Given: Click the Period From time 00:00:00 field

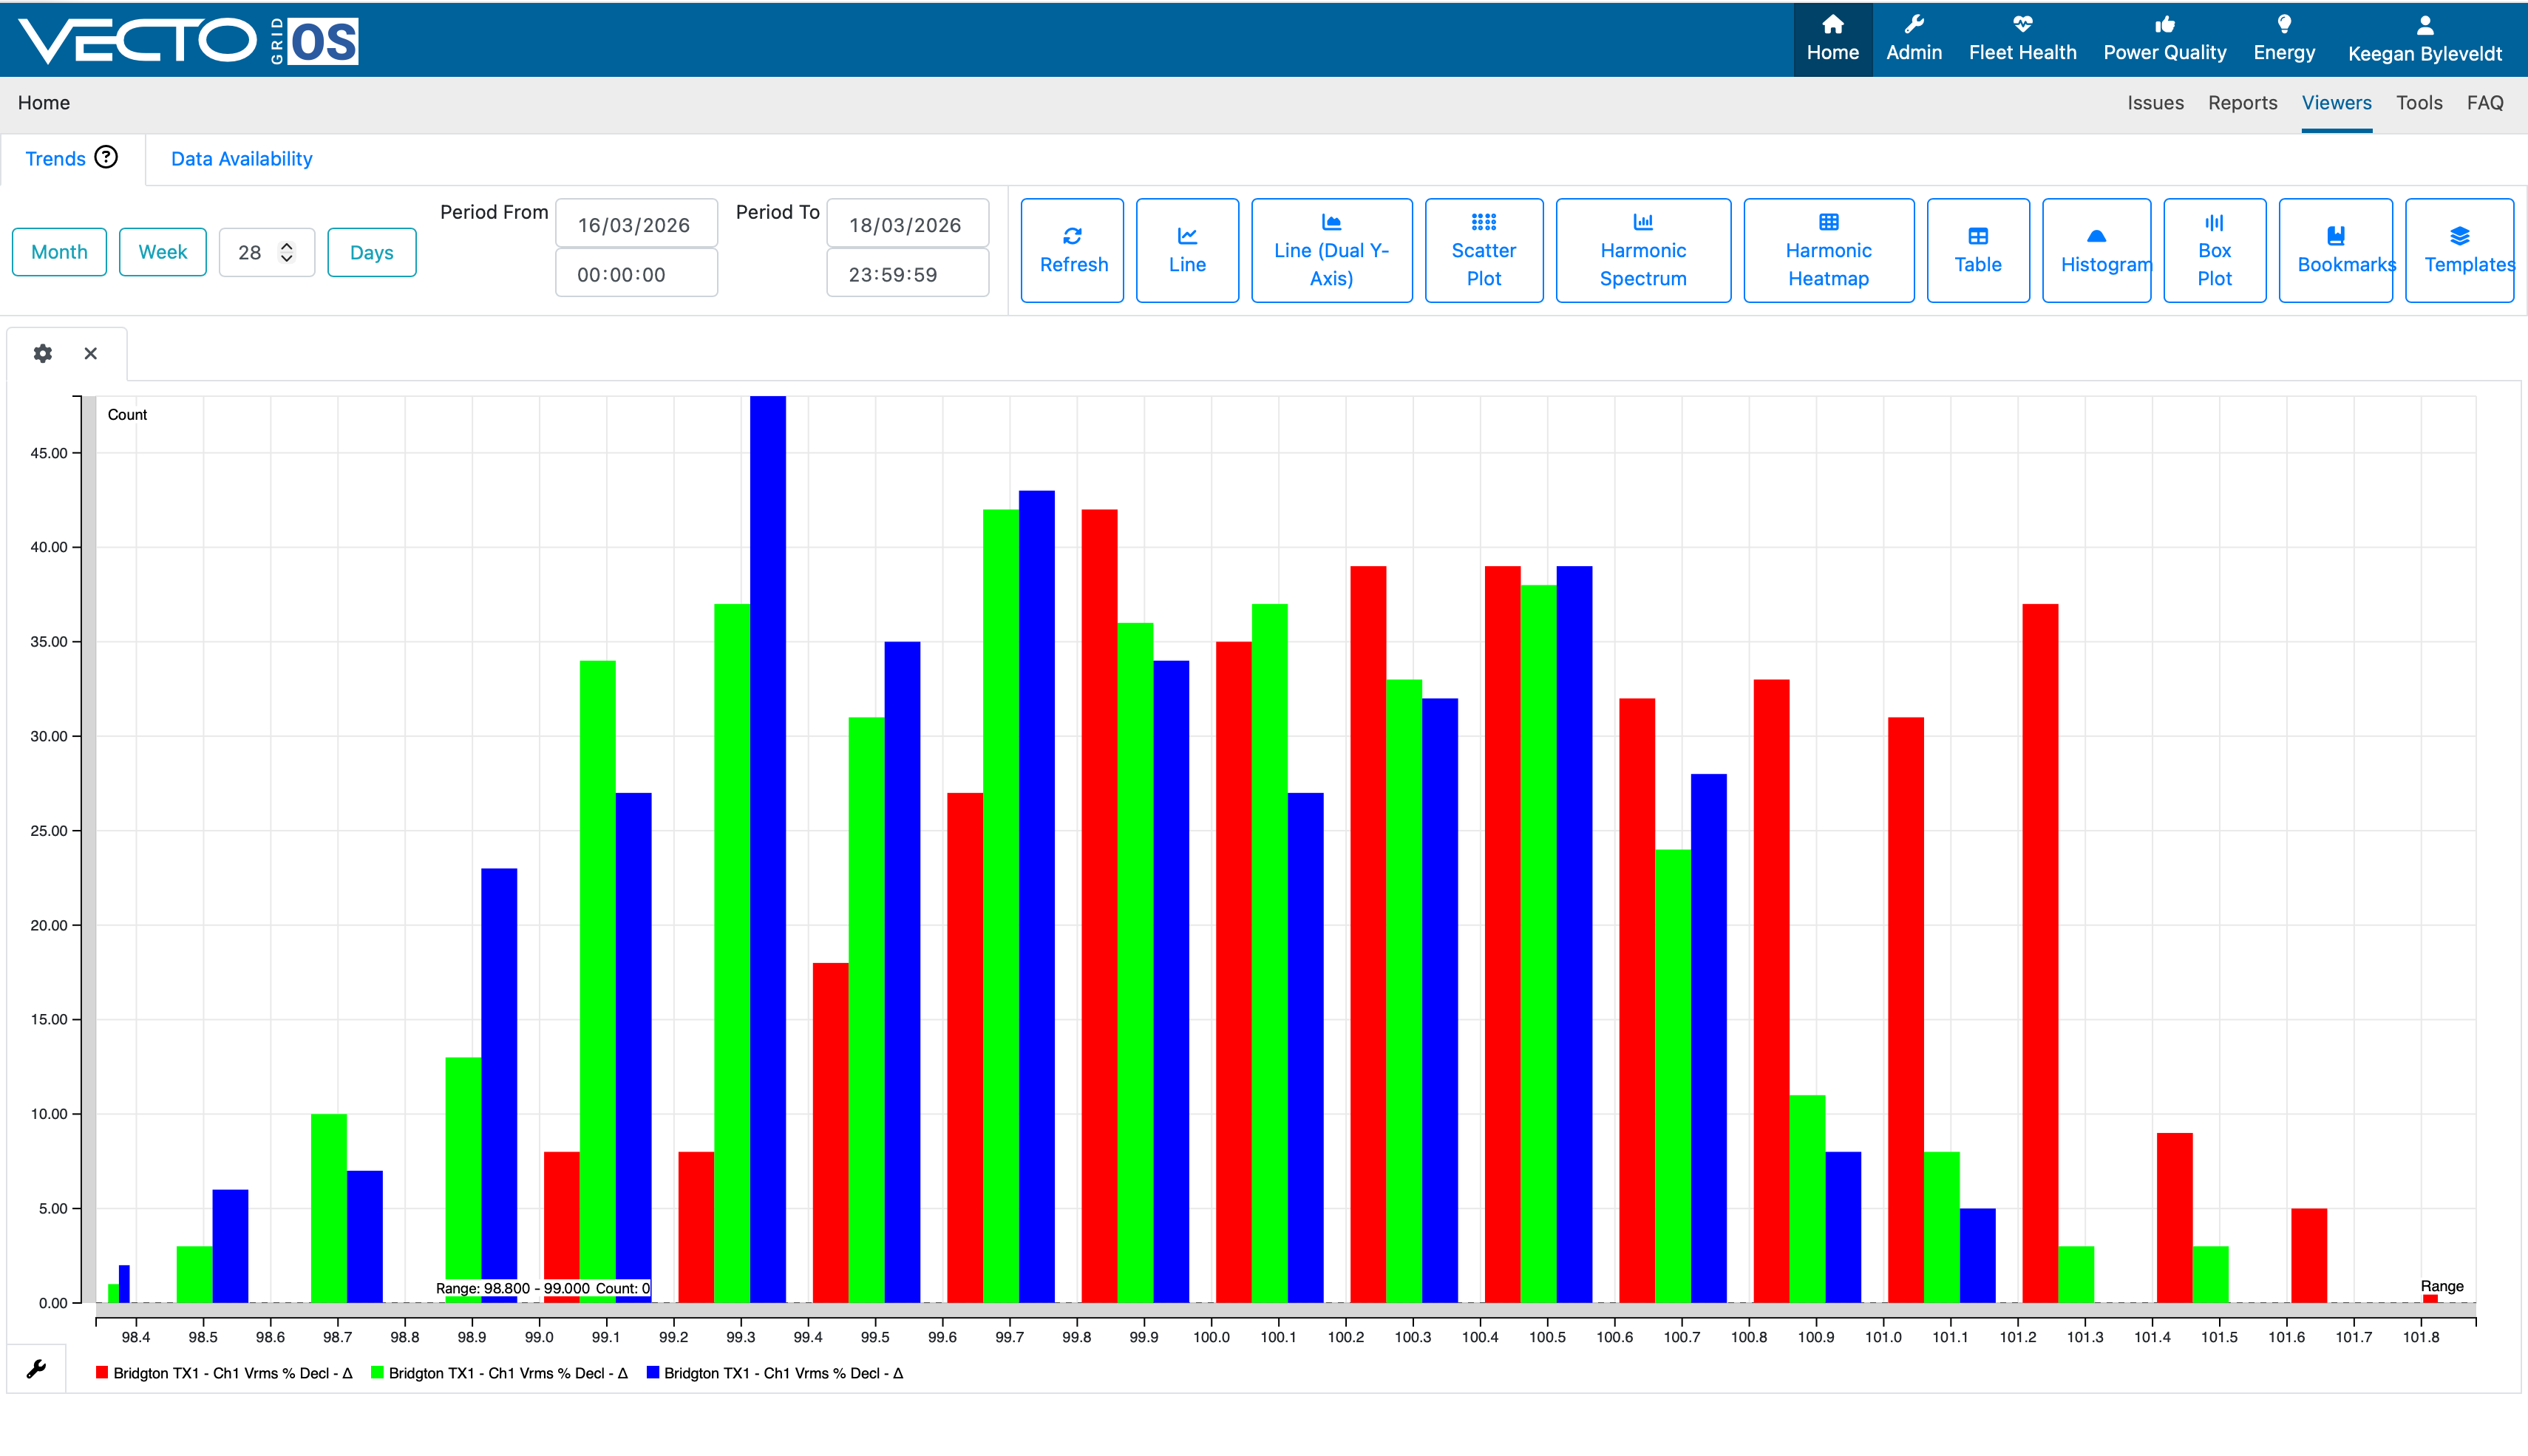Looking at the screenshot, I should tap(636, 273).
